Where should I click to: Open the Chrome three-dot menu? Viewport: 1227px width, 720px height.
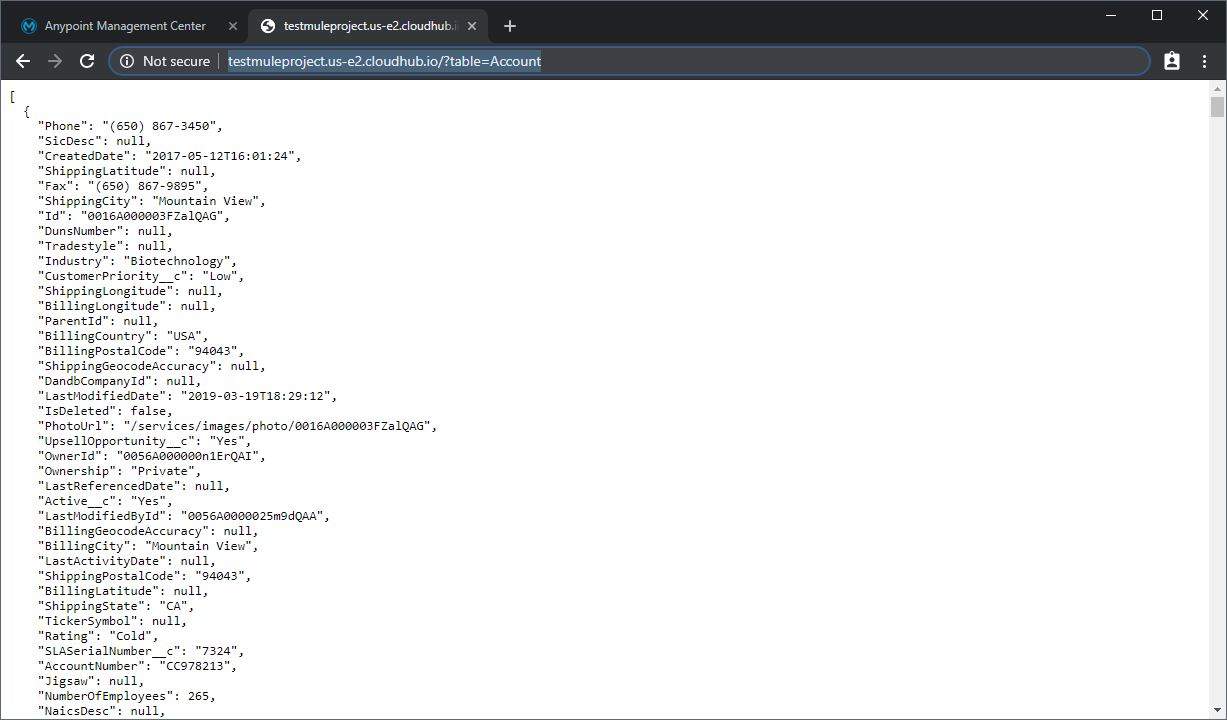pyautogui.click(x=1204, y=61)
